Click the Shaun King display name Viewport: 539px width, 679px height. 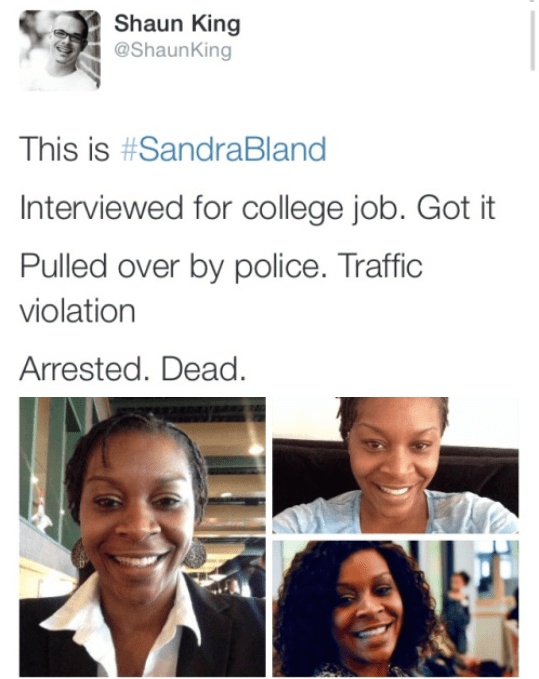pyautogui.click(x=177, y=24)
